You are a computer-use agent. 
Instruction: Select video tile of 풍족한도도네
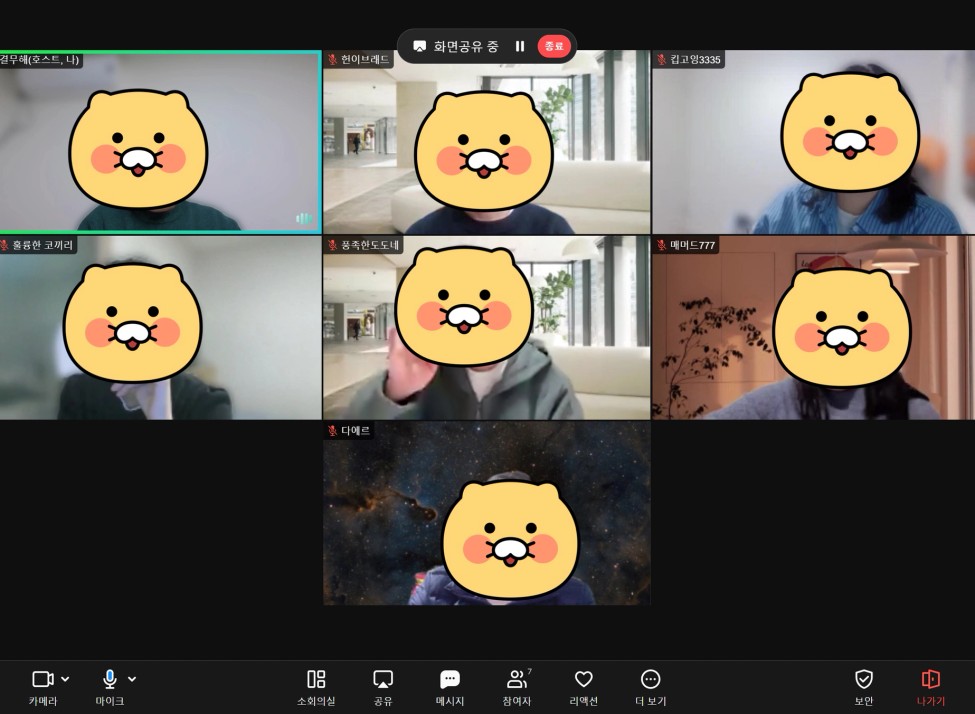point(486,328)
